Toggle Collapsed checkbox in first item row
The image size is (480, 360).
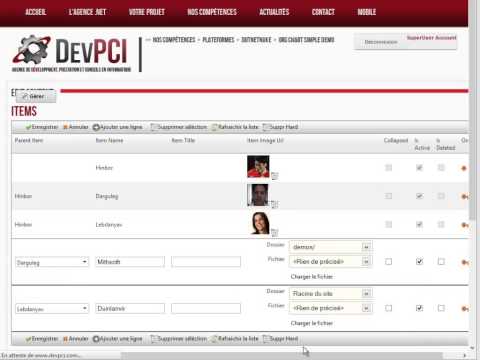click(388, 168)
